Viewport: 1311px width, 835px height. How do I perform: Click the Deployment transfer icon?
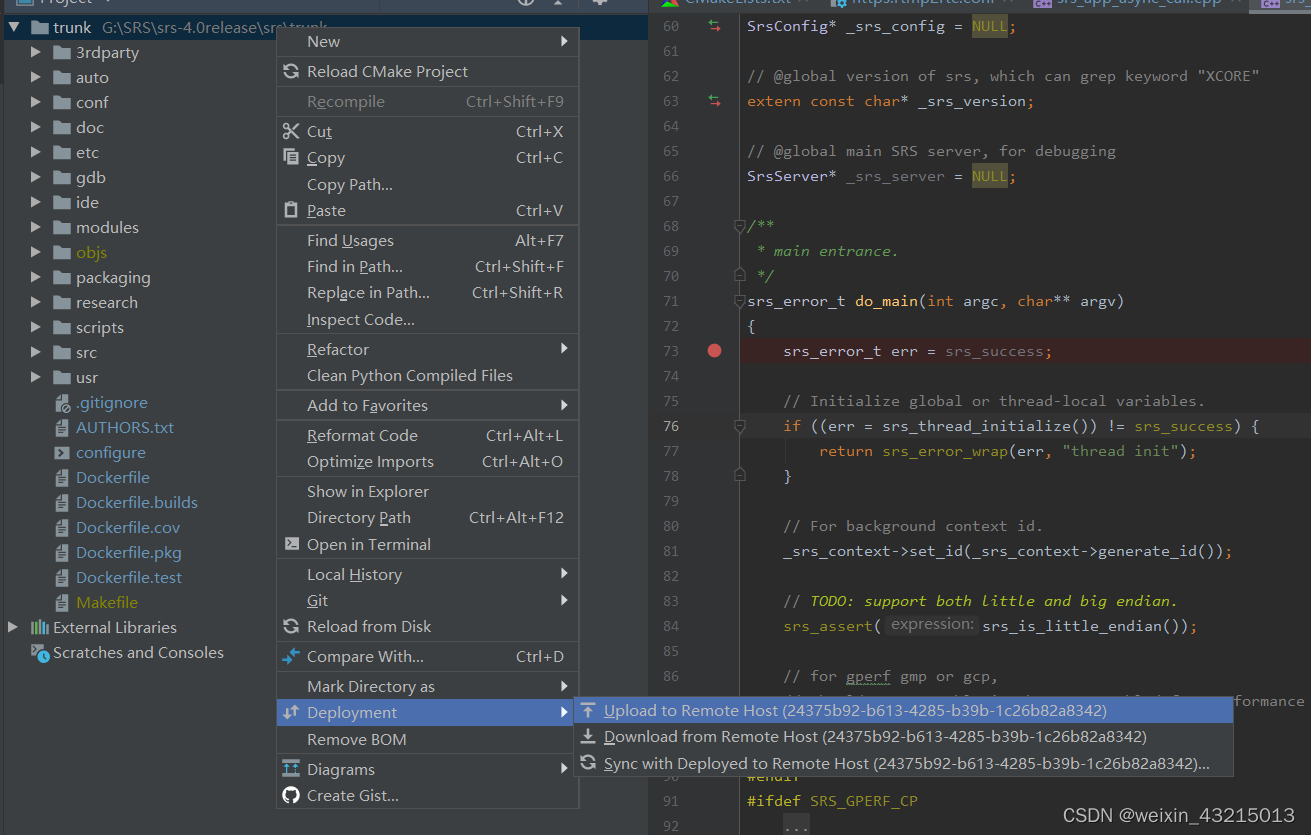click(x=291, y=712)
